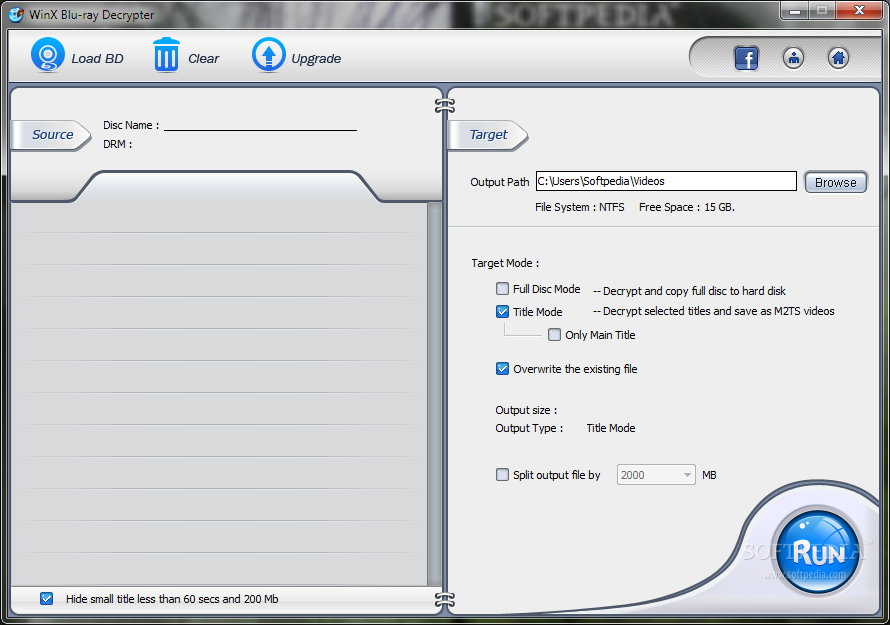
Task: Click the Output Path input field
Action: (666, 181)
